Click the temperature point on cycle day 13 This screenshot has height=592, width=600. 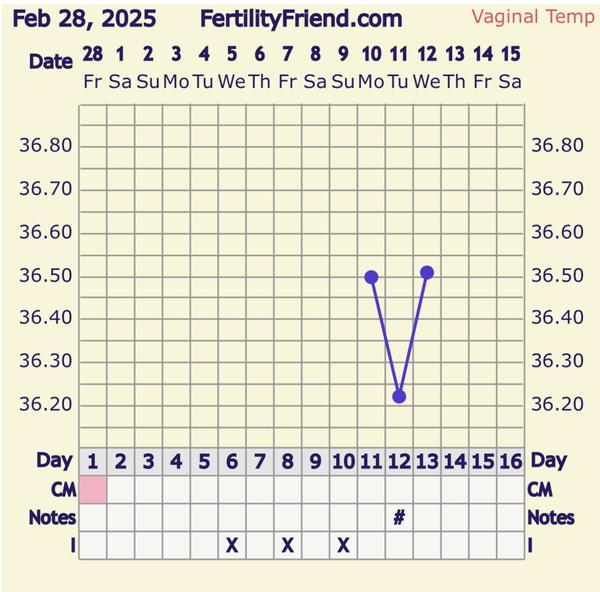point(427,272)
